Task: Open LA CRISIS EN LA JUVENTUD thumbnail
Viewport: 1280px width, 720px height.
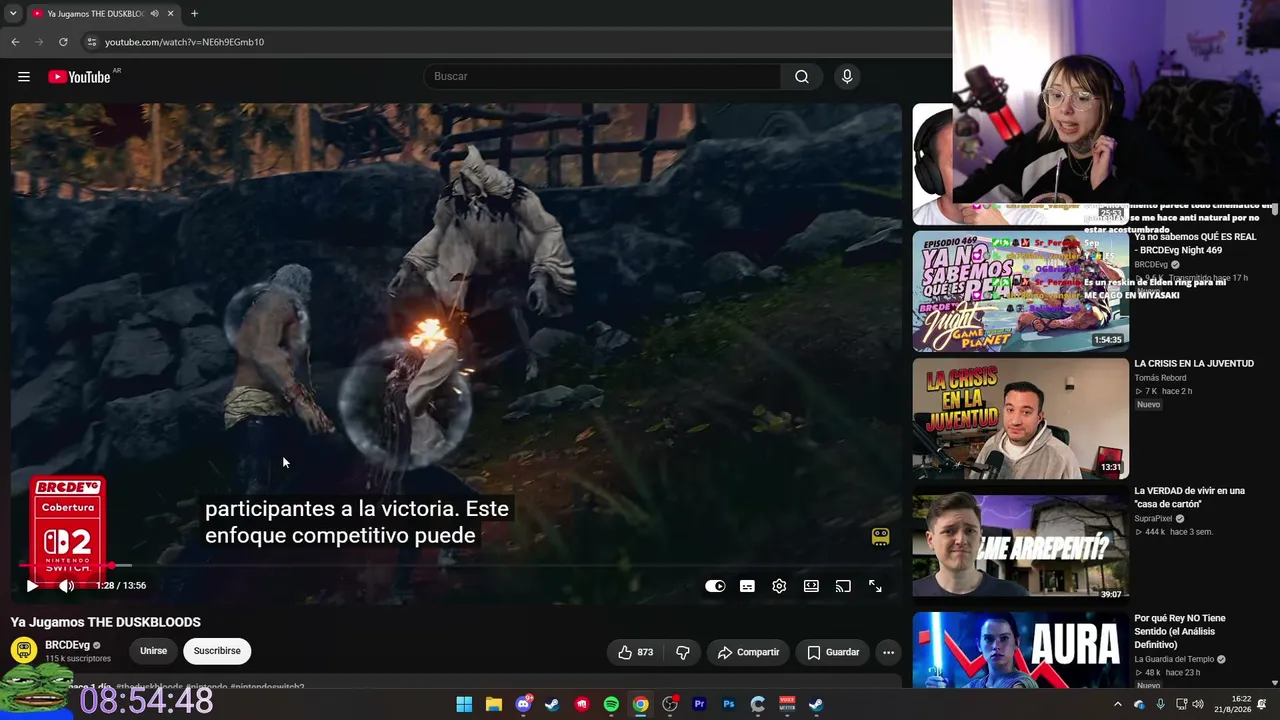Action: [1020, 418]
